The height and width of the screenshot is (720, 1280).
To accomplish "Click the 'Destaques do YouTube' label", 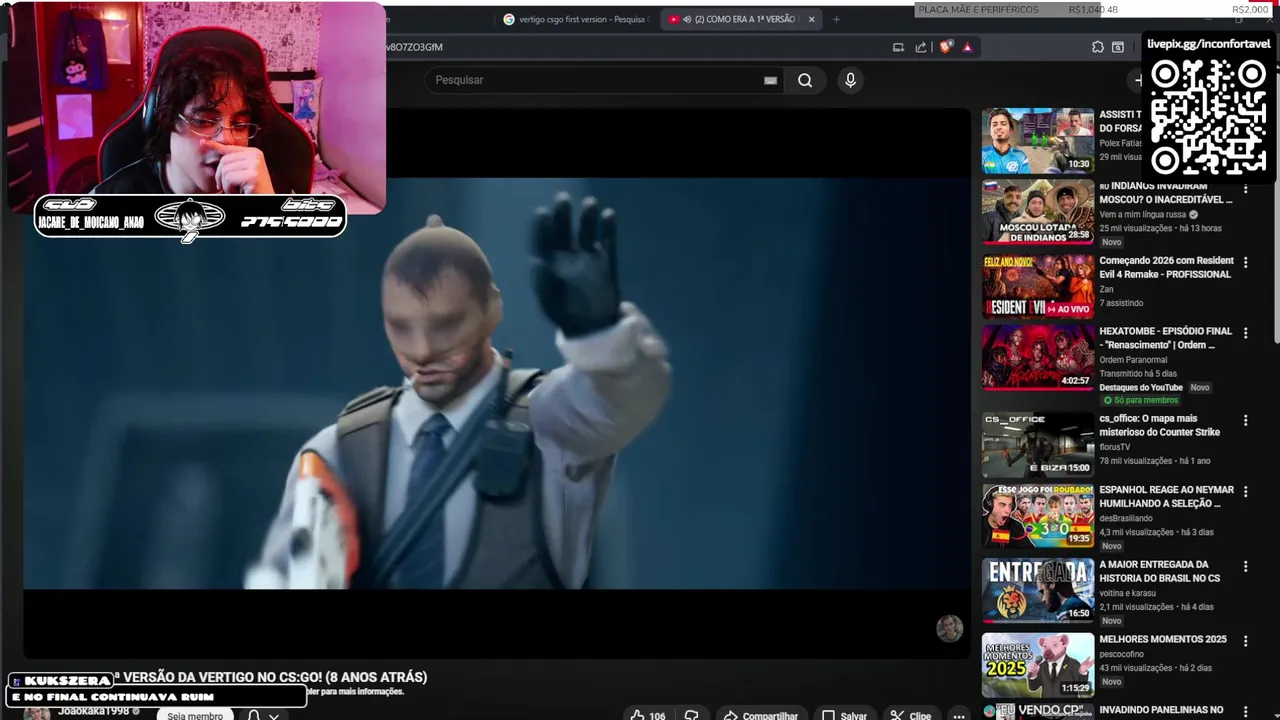I will tap(1141, 387).
